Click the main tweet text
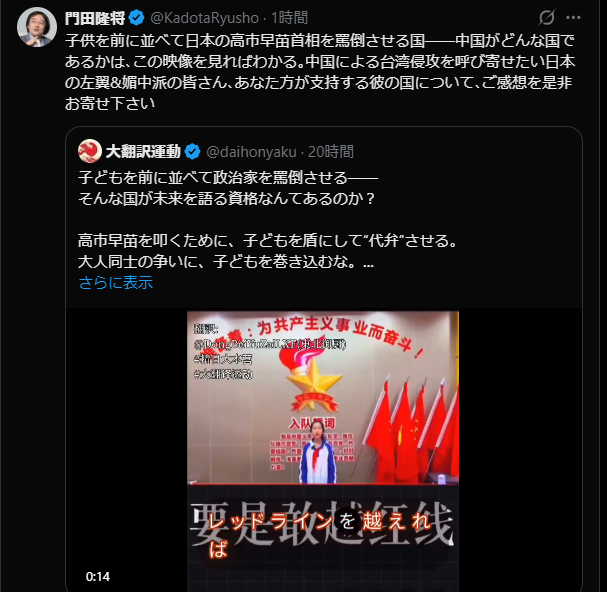607x592 pixels. coord(320,72)
